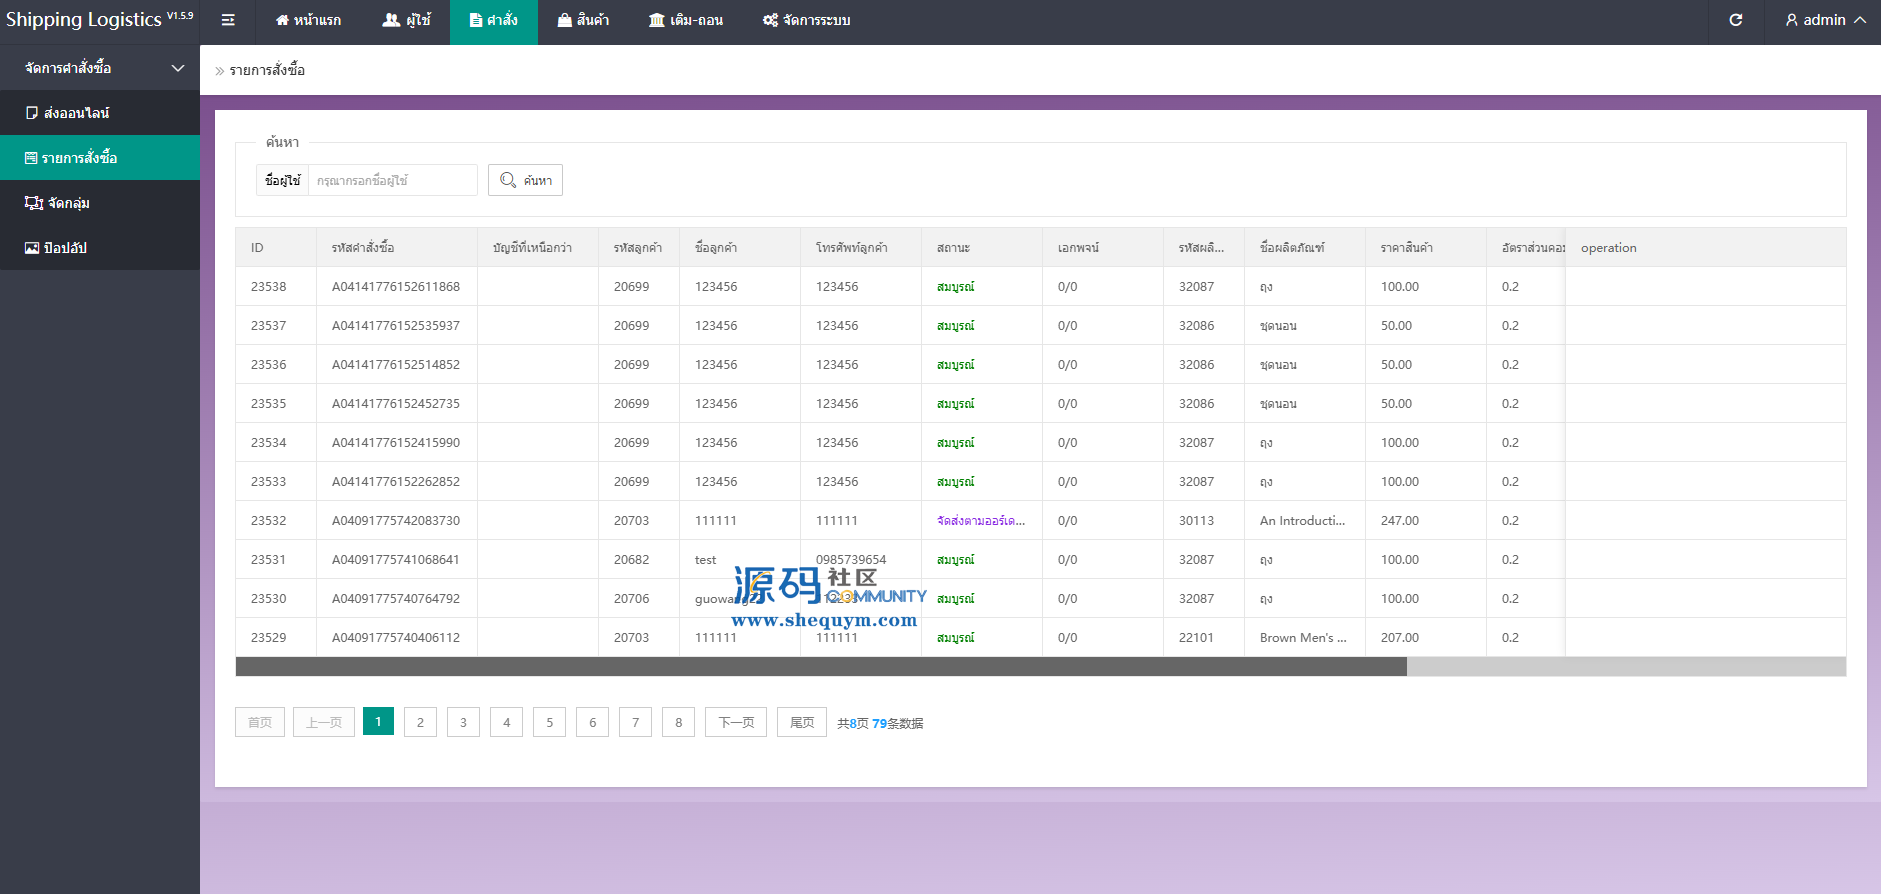1881x894 pixels.
Task: Jump to last page with 尾页
Action: pos(801,722)
